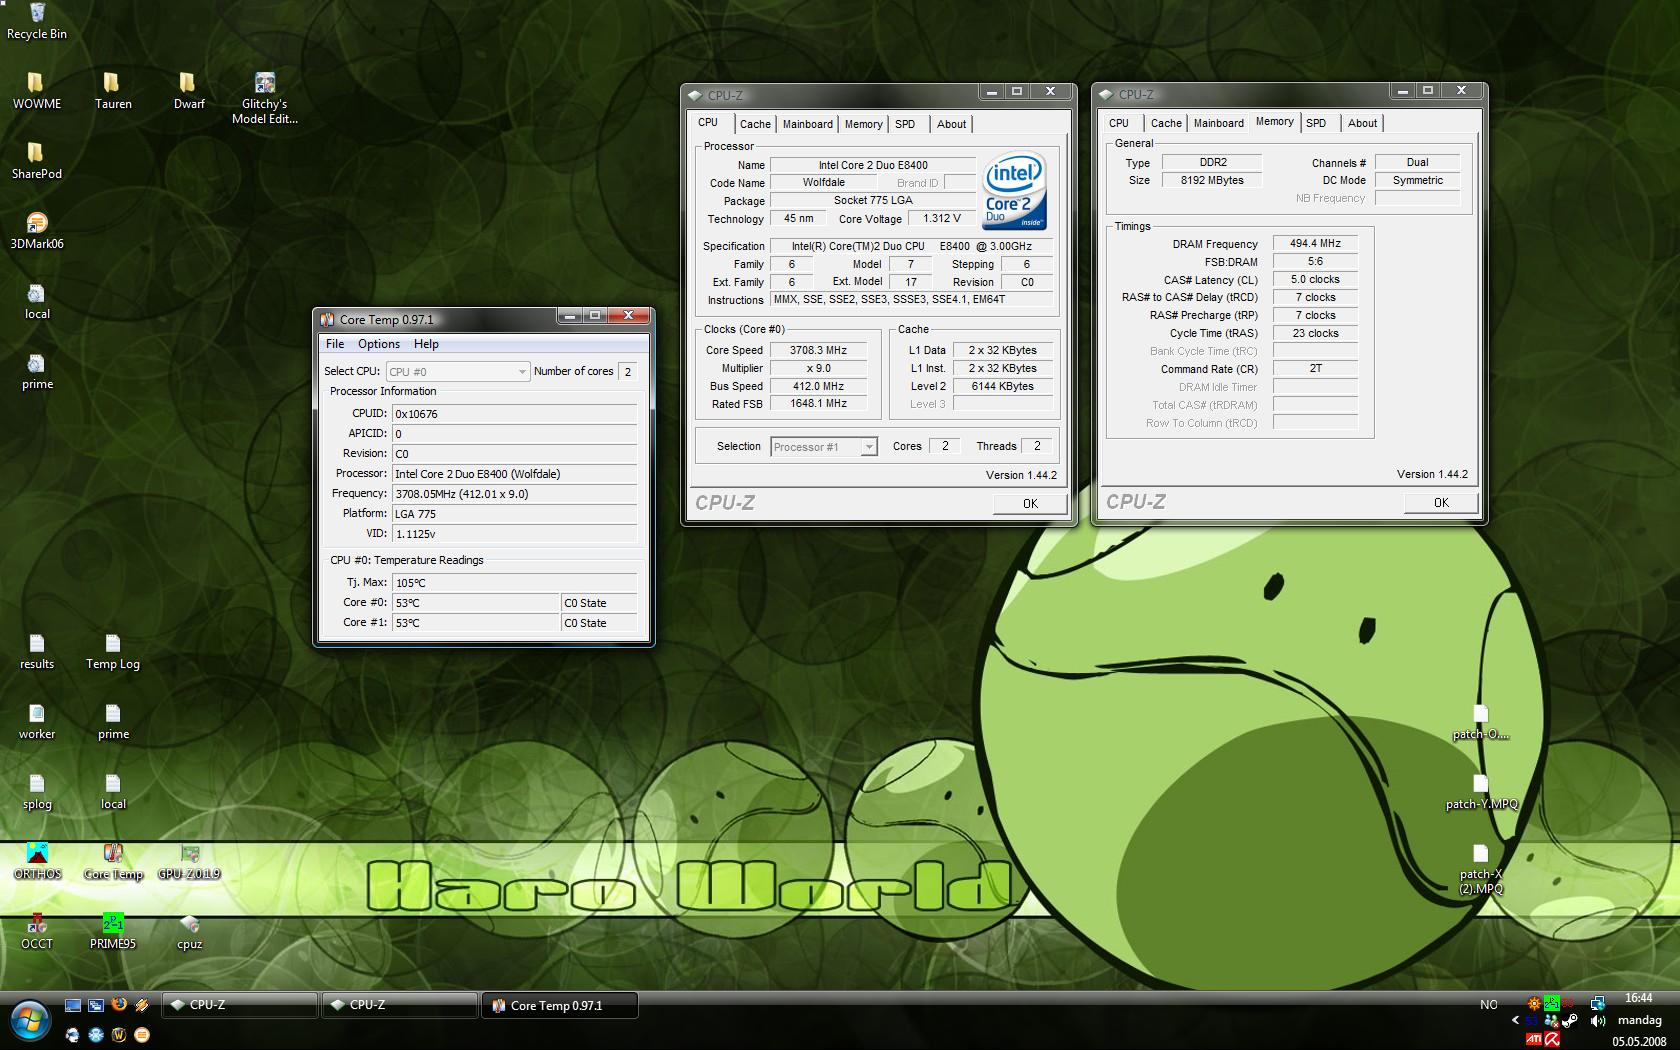Switch to Cache tab in right CPU-Z
Viewport: 1680px width, 1050px height.
pos(1166,123)
